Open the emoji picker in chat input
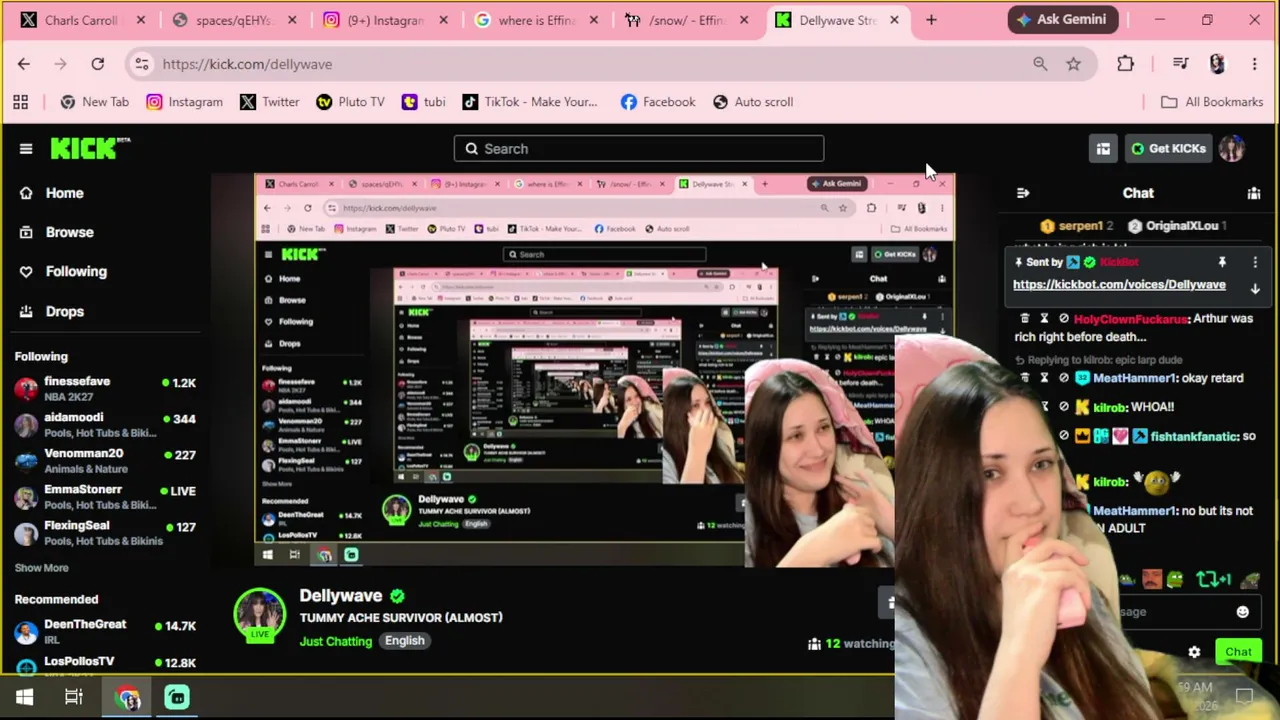The image size is (1280, 720). pyautogui.click(x=1242, y=612)
